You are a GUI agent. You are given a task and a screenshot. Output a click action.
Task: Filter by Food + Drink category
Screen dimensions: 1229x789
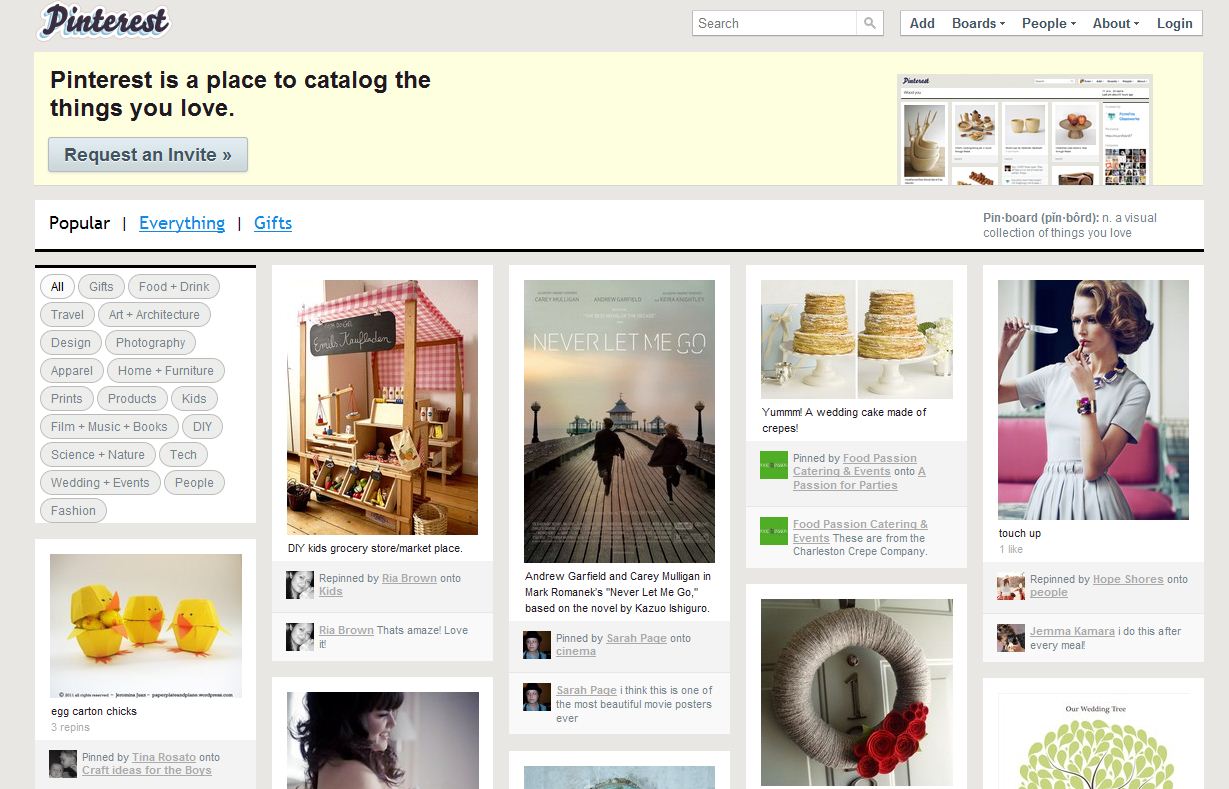click(x=174, y=287)
